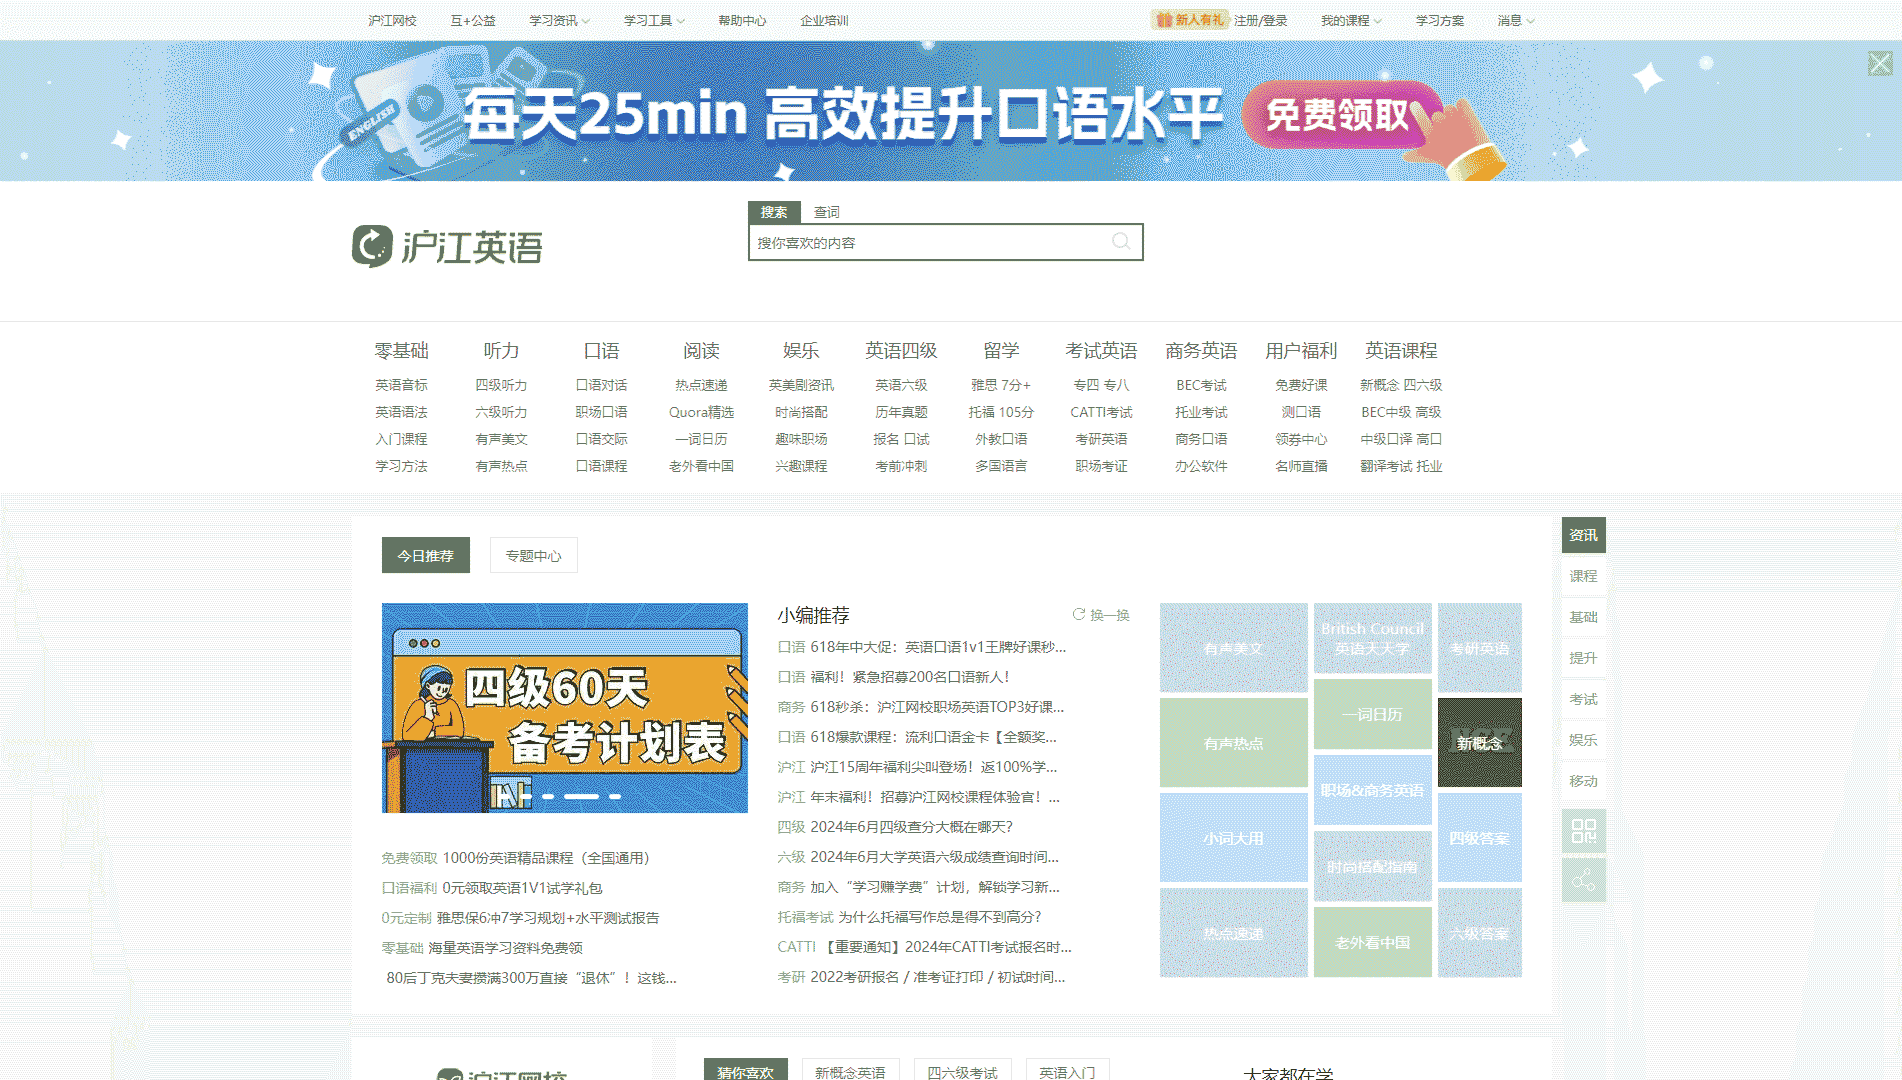Open the 四级60天备考计划表 banner image

[565, 708]
